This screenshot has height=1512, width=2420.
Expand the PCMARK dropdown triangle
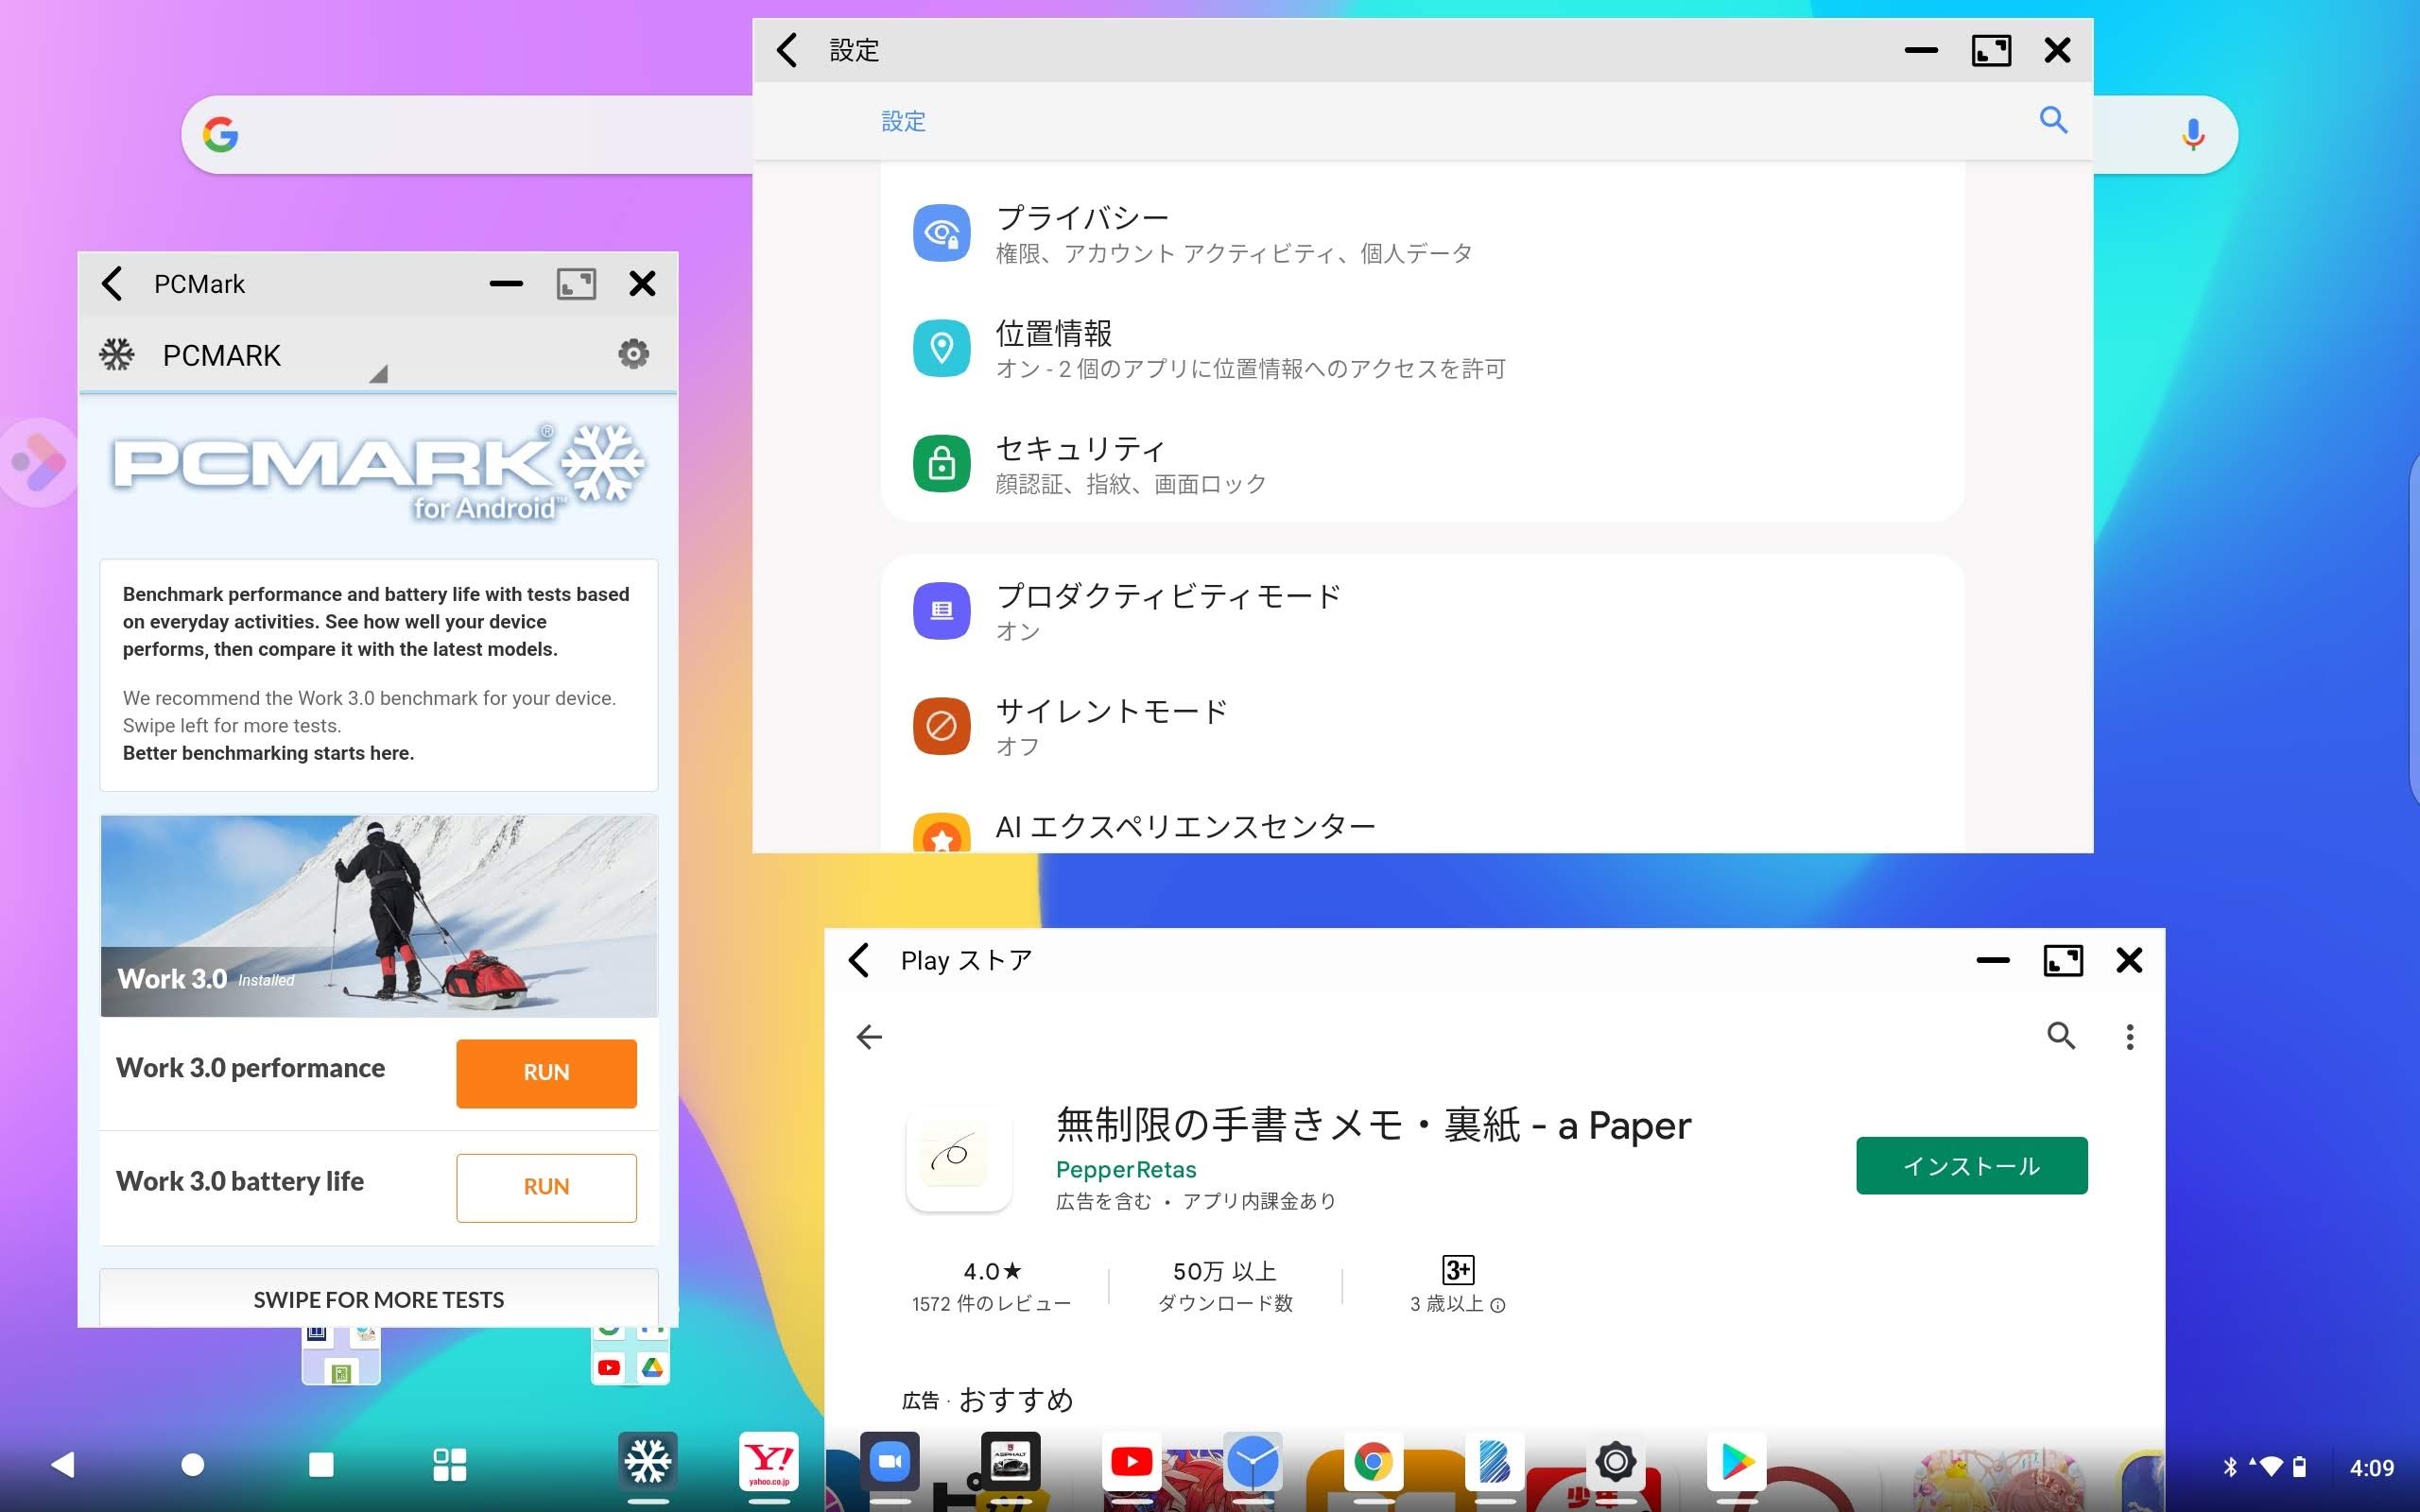point(378,374)
